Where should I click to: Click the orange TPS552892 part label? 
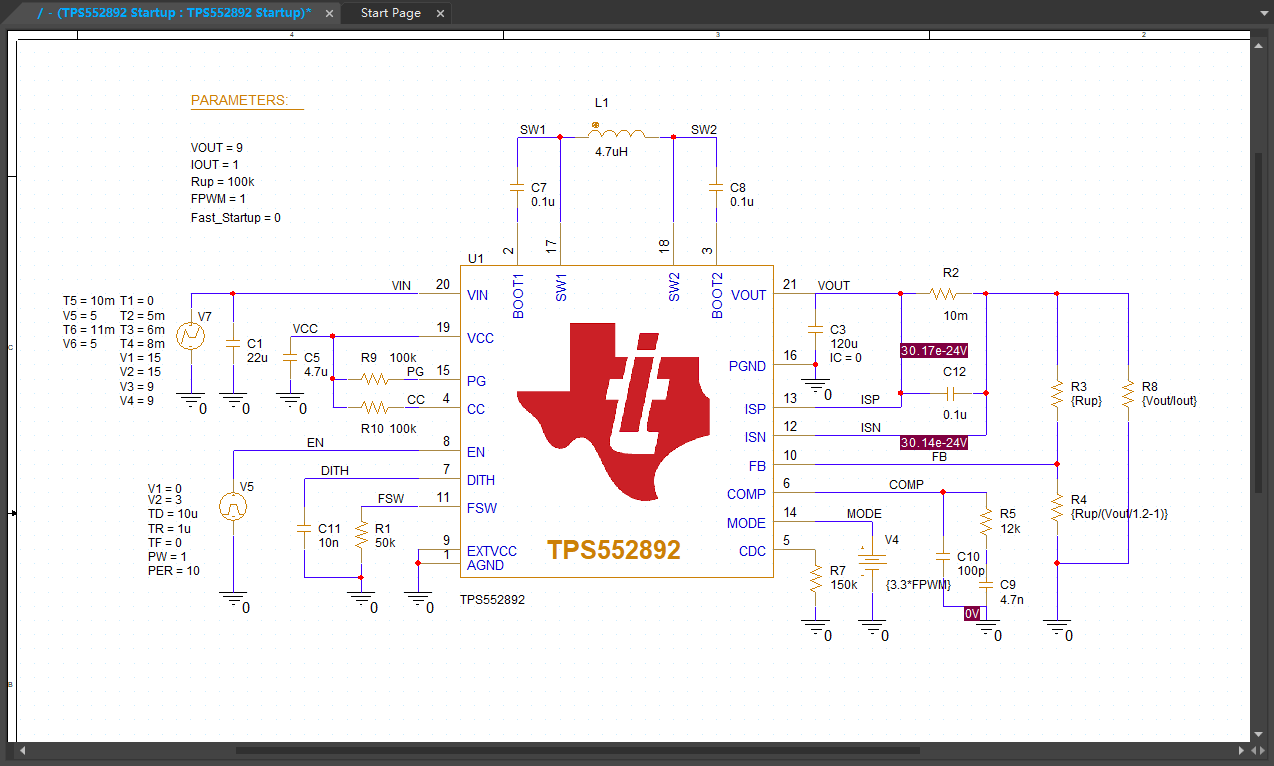[x=614, y=550]
